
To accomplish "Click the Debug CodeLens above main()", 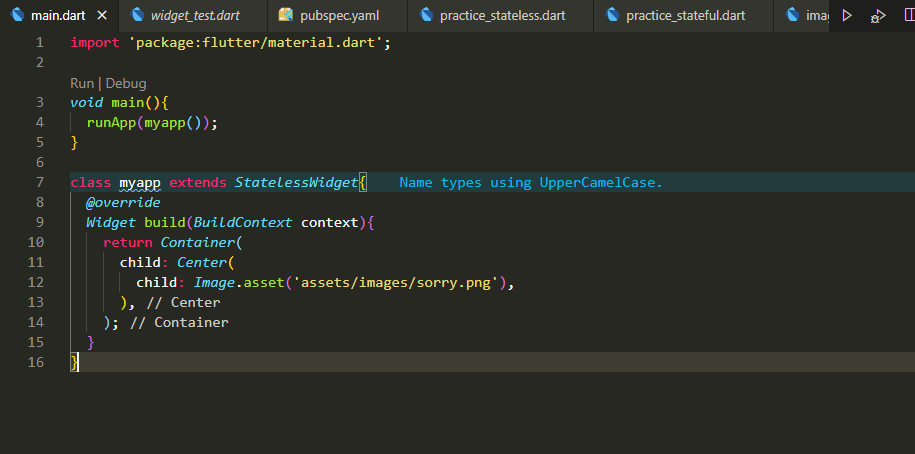I will (126, 83).
